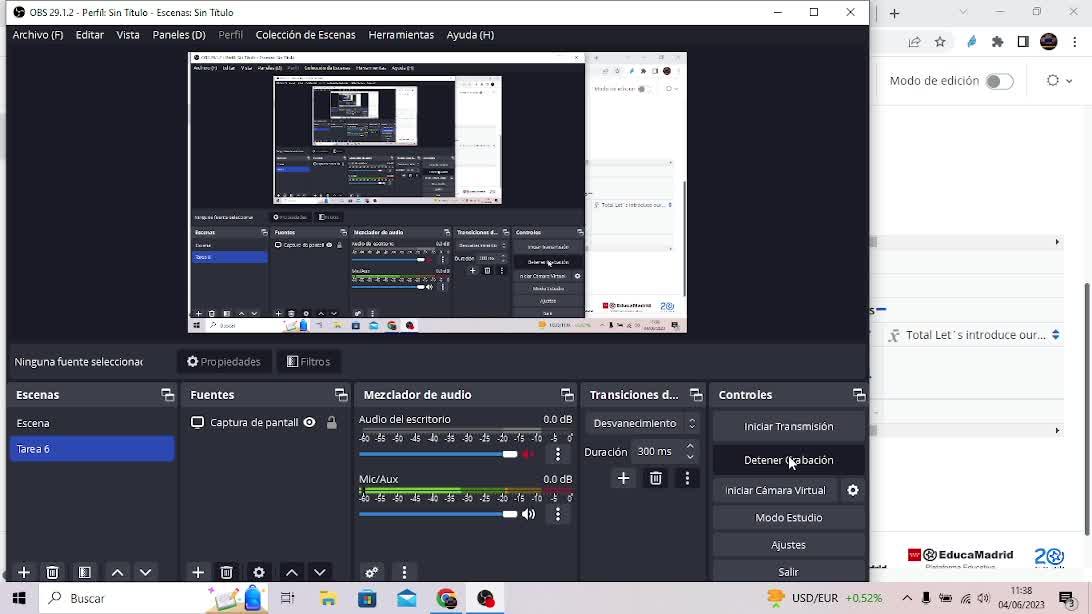Remove the transition with trash icon

point(656,478)
